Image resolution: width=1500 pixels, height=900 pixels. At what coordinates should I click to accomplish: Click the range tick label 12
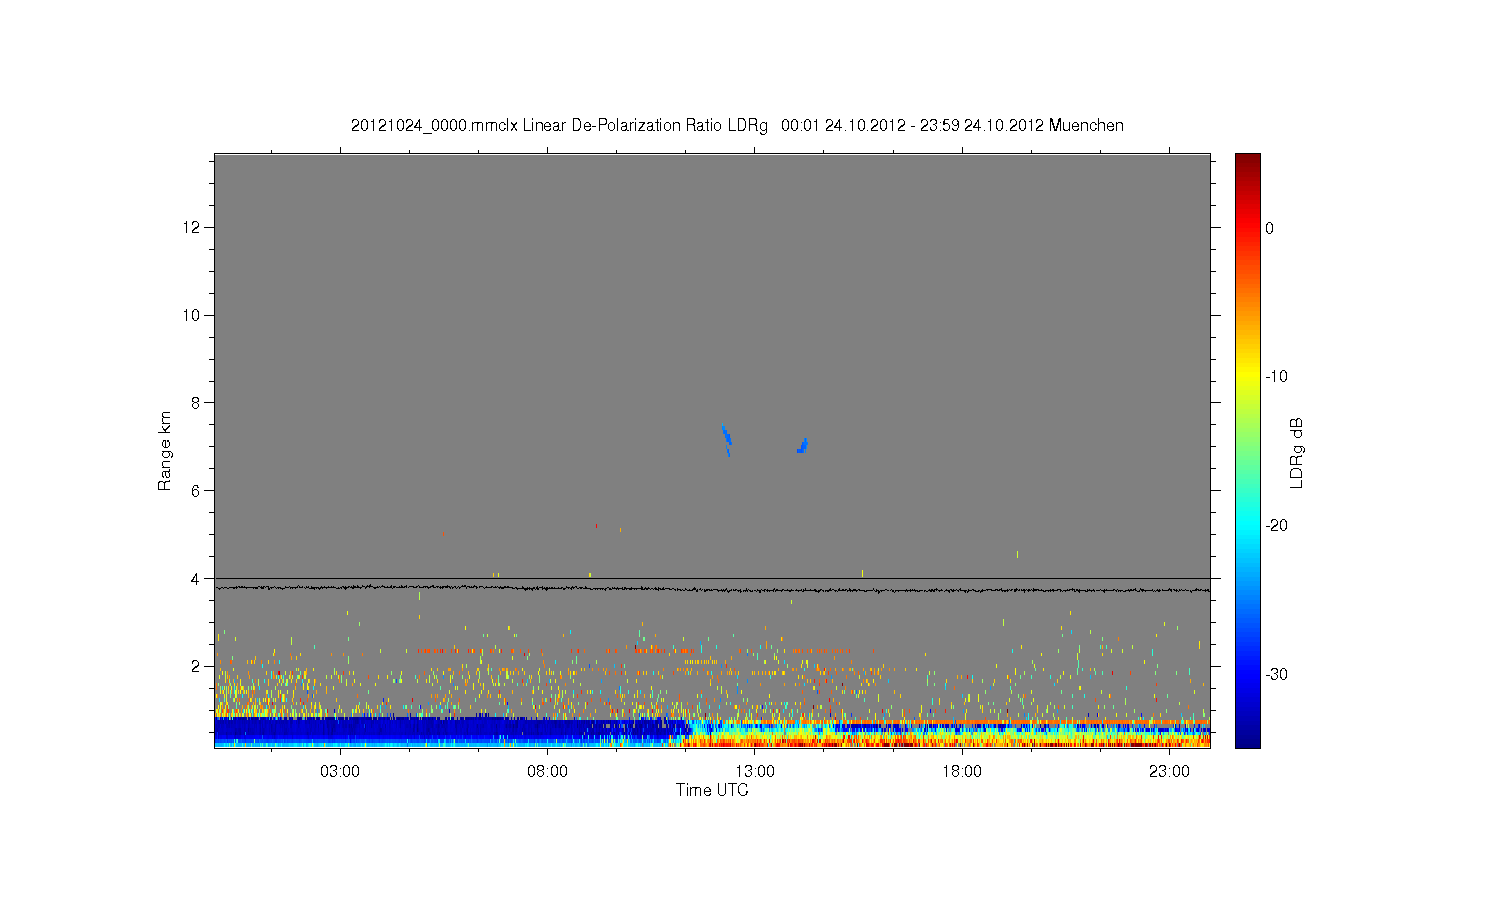[192, 227]
